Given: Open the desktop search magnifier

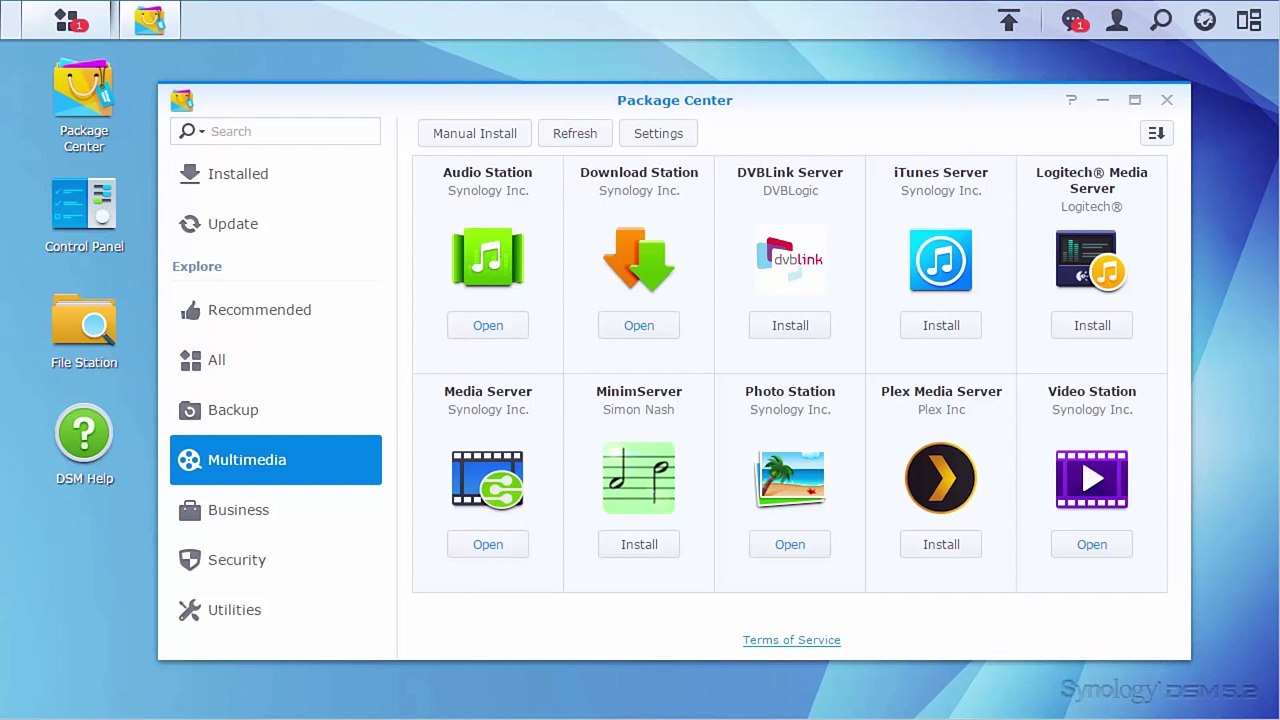Looking at the screenshot, I should coord(1161,20).
